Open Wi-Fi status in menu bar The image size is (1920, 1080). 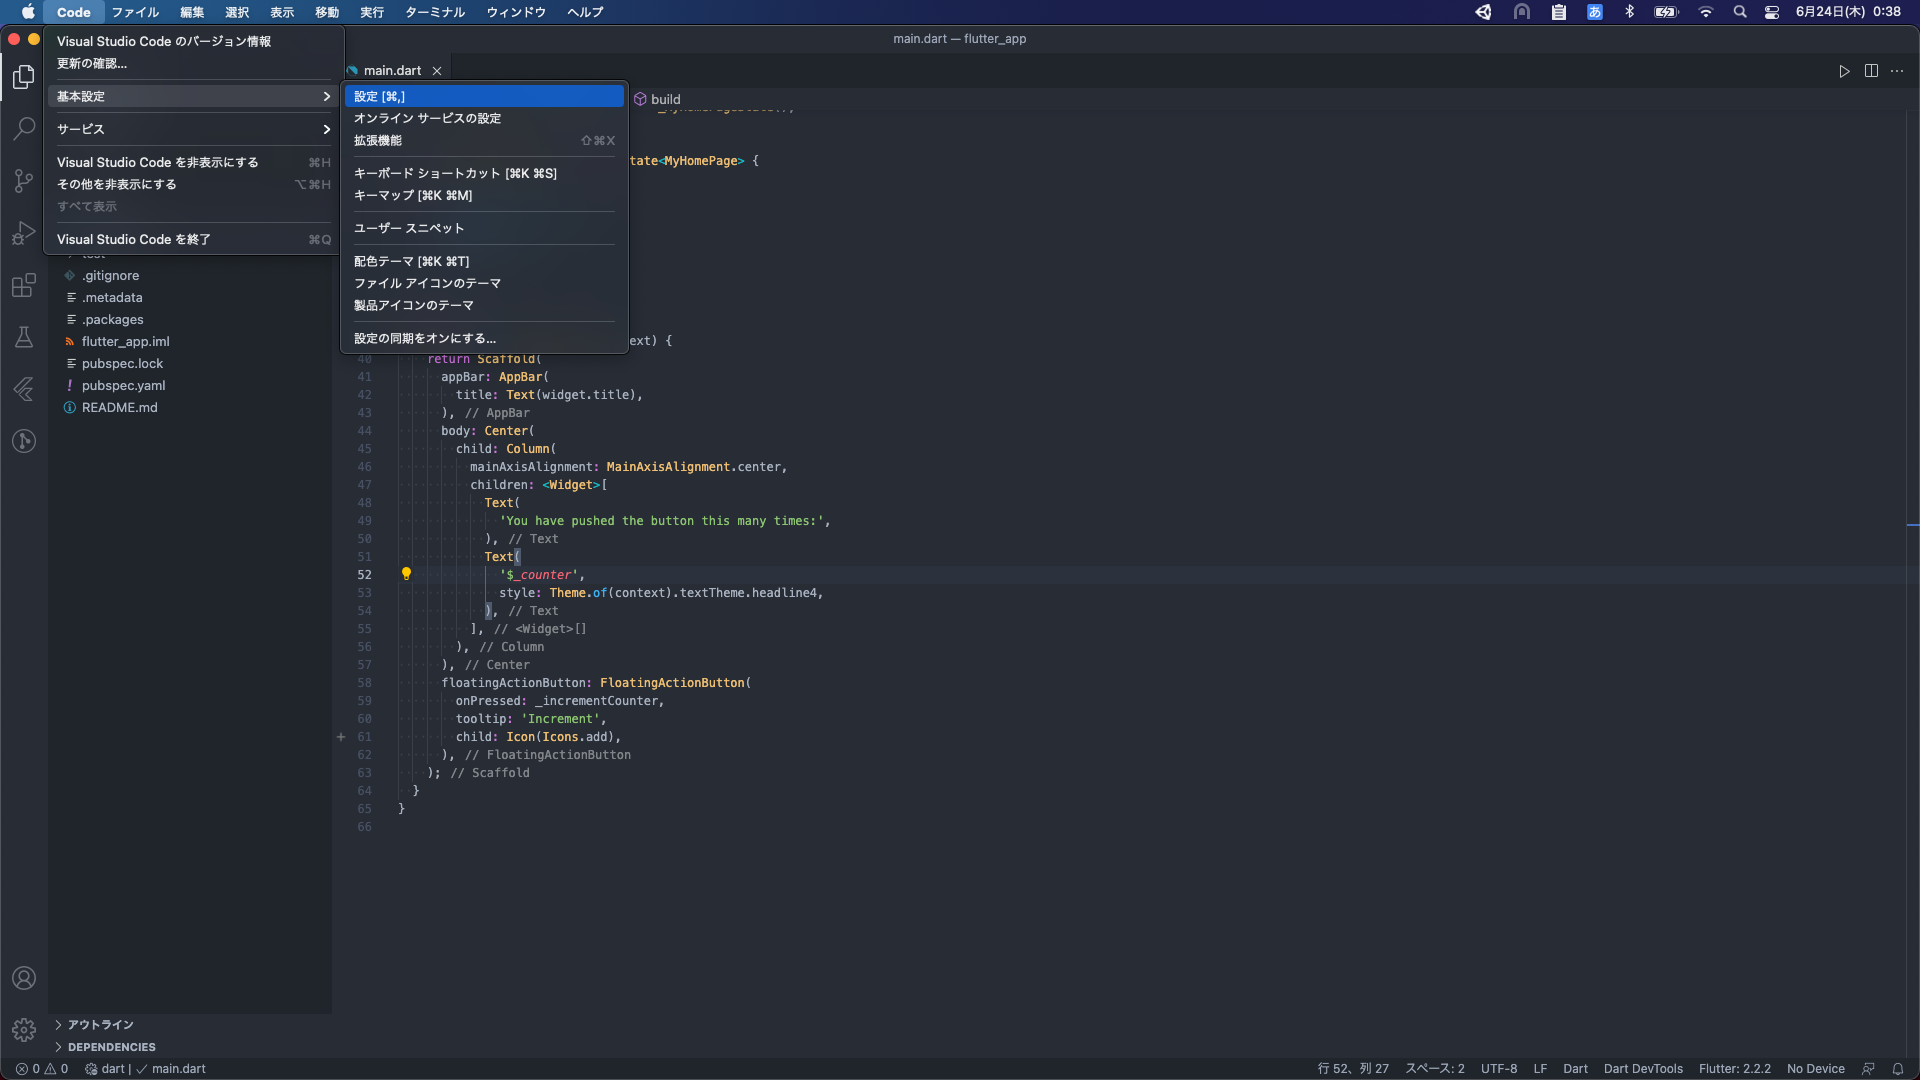click(1706, 12)
